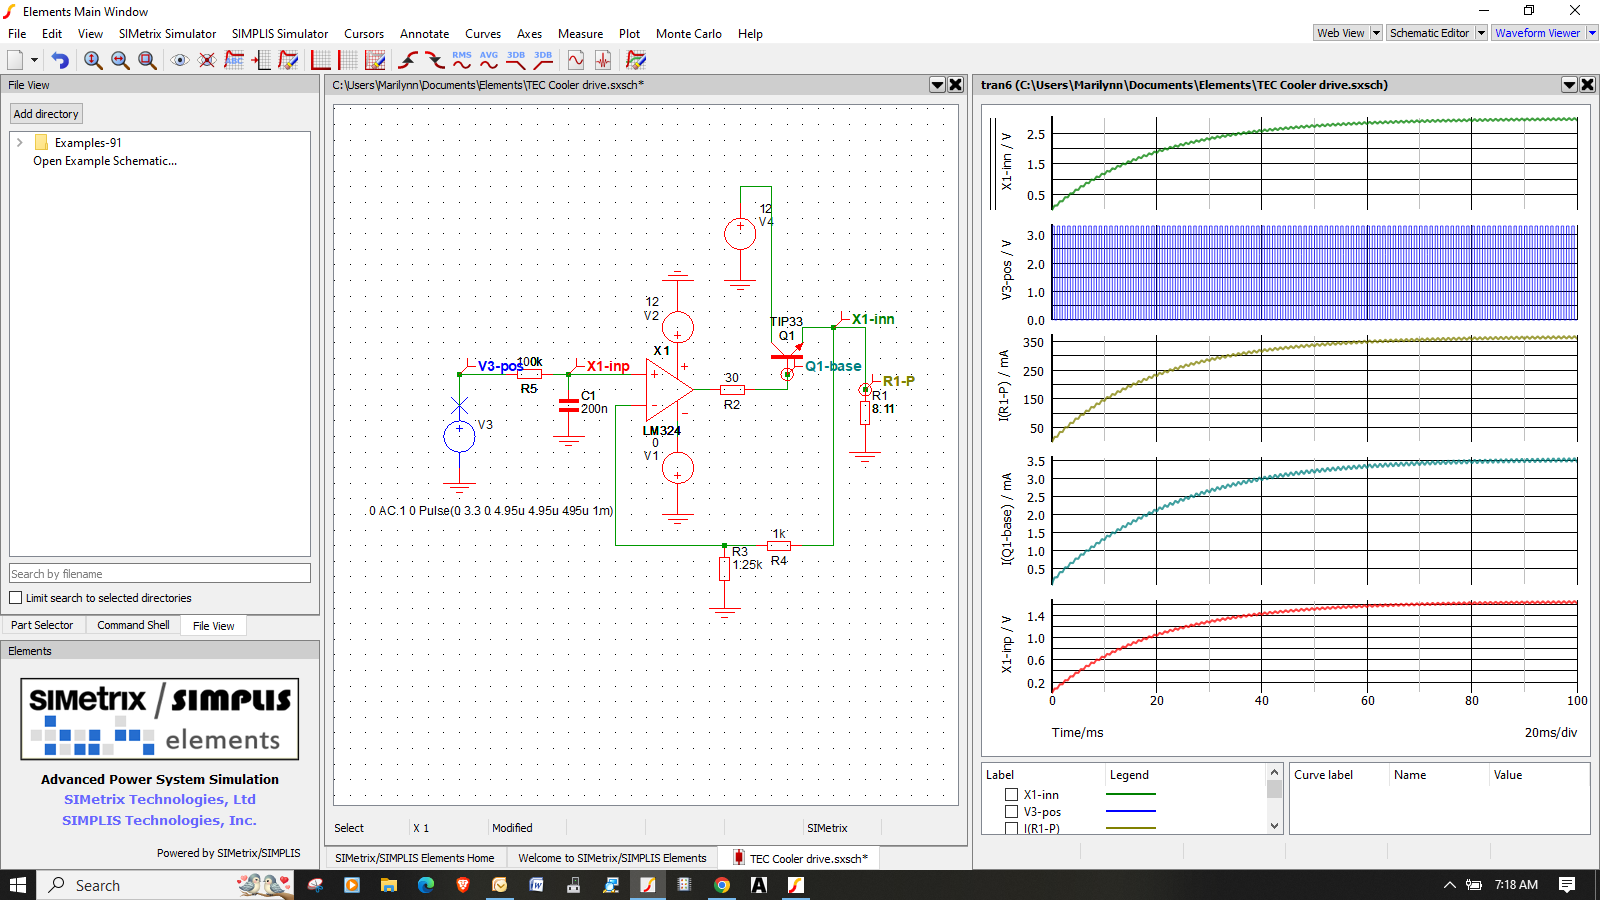1600x900 pixels.
Task: Measure fall time icon
Action: [435, 60]
